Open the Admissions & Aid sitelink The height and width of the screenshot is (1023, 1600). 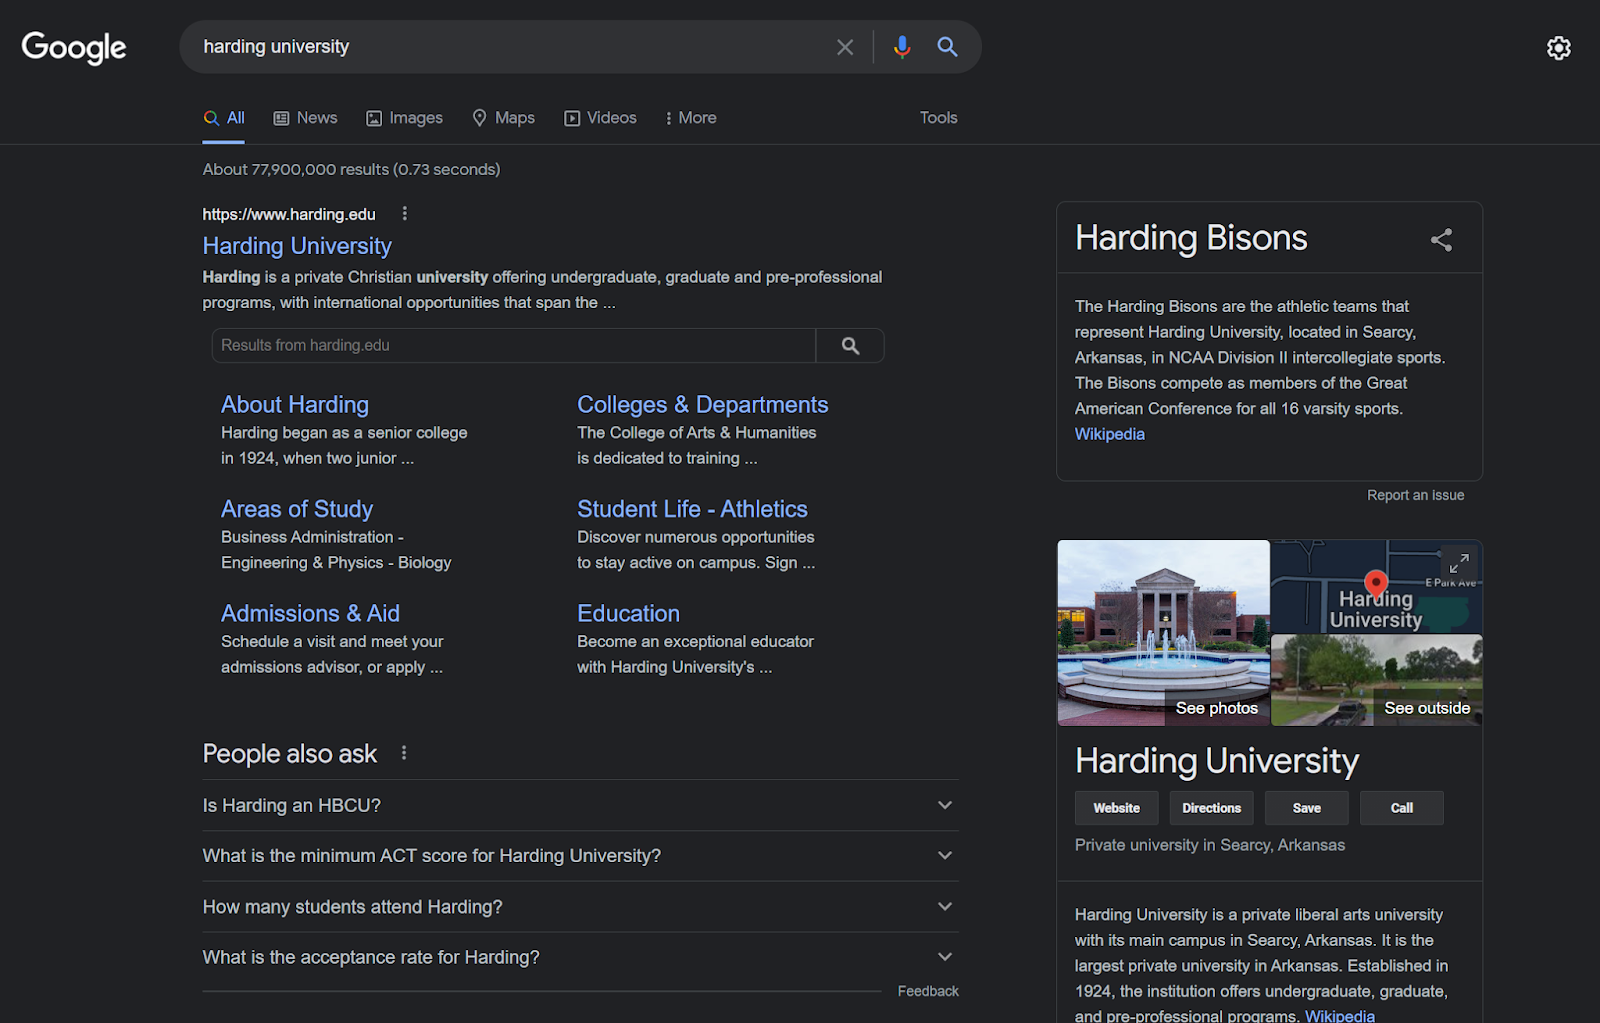tap(310, 613)
